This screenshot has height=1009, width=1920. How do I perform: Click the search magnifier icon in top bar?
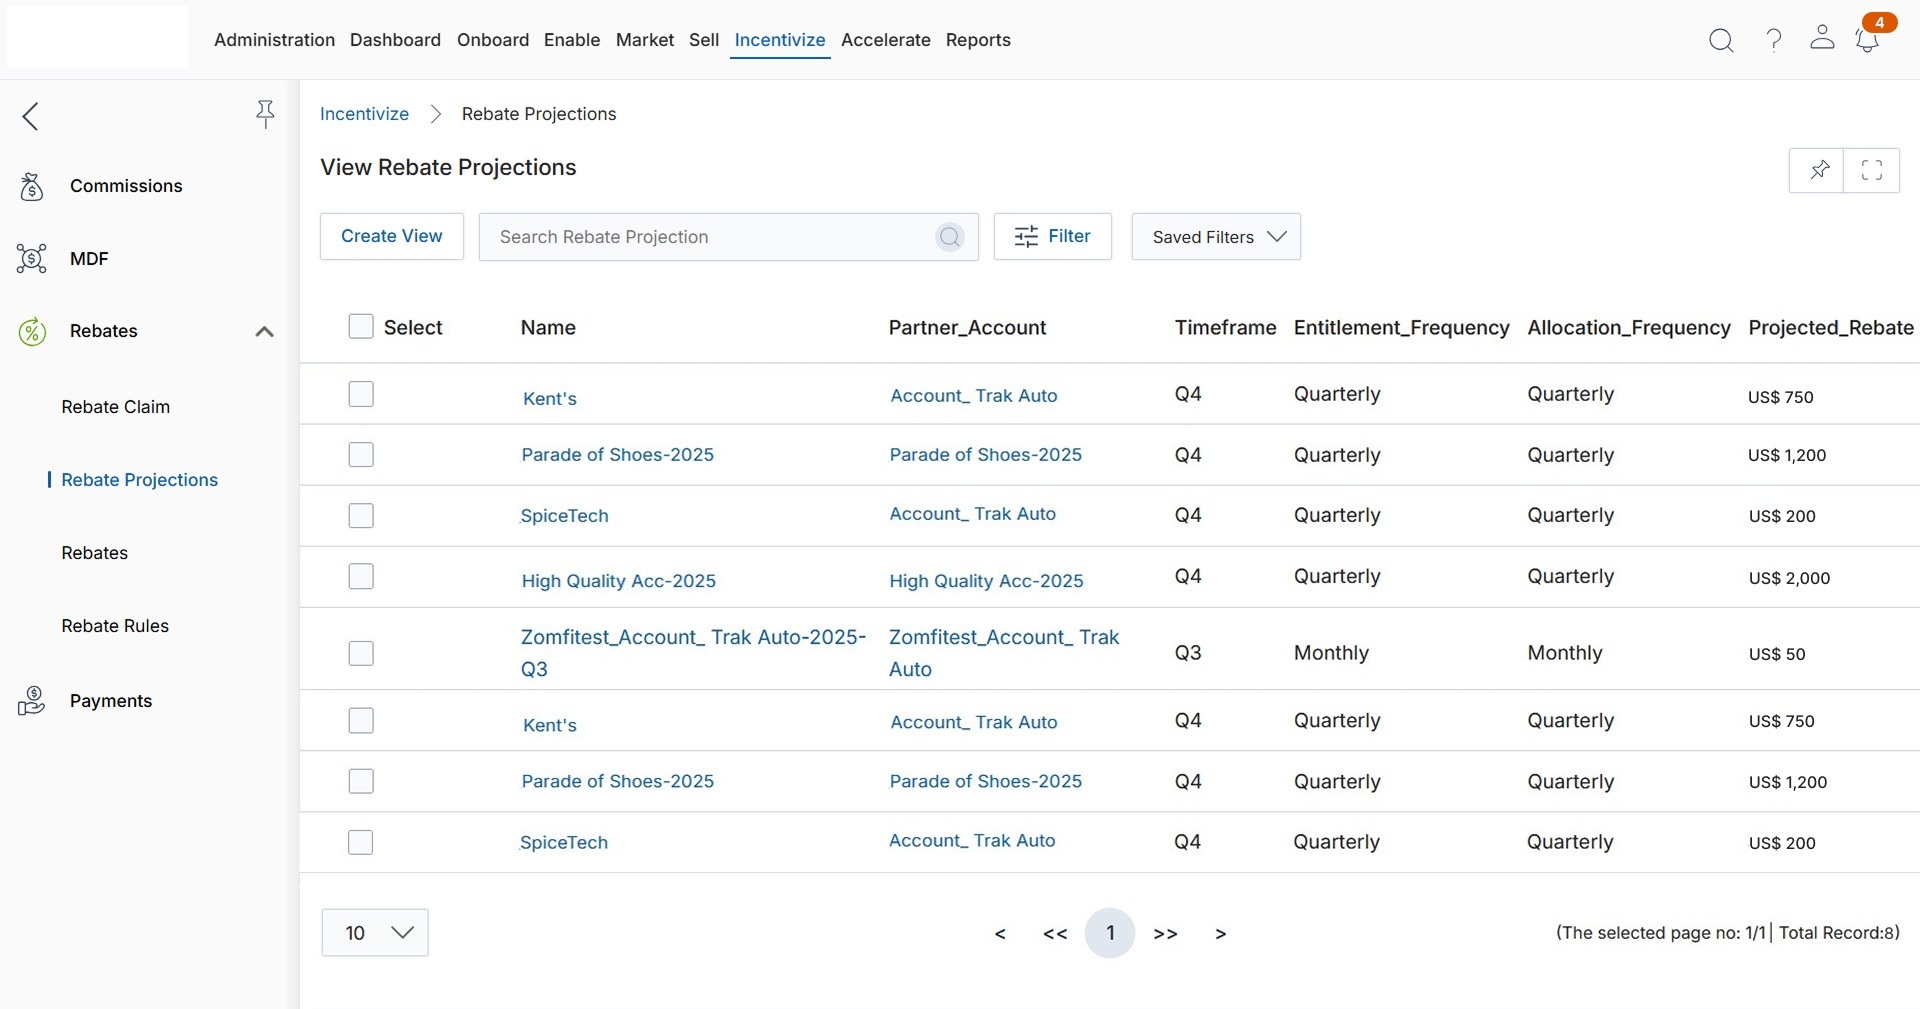point(1720,40)
